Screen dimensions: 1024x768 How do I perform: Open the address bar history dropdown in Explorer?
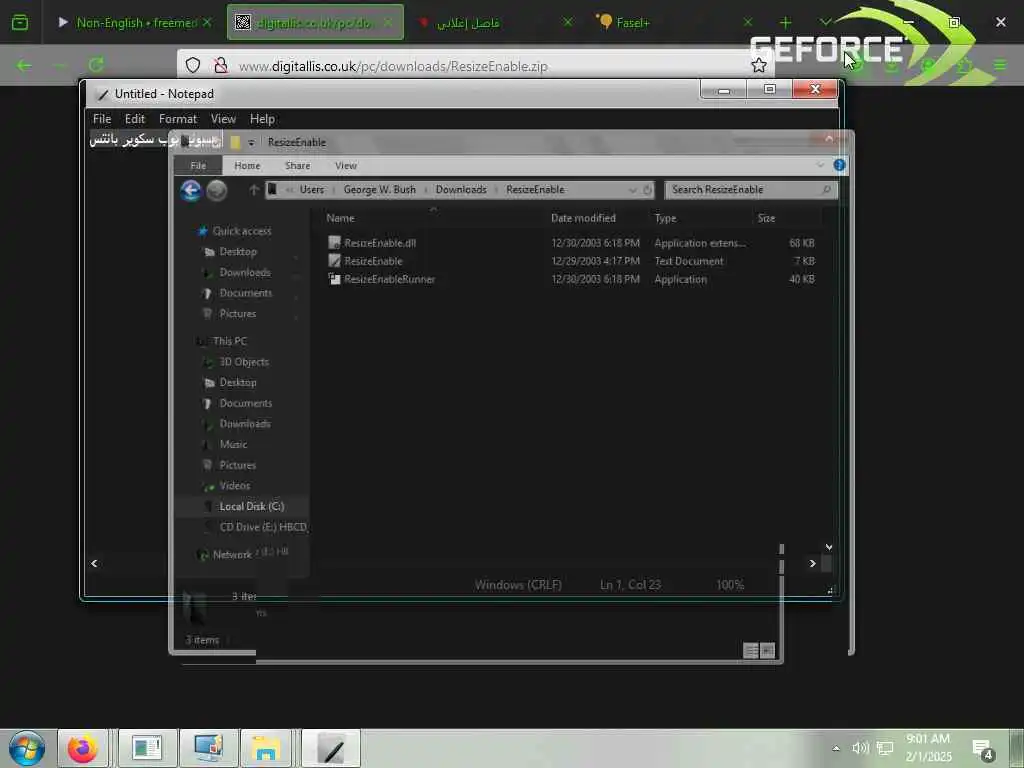pos(632,189)
